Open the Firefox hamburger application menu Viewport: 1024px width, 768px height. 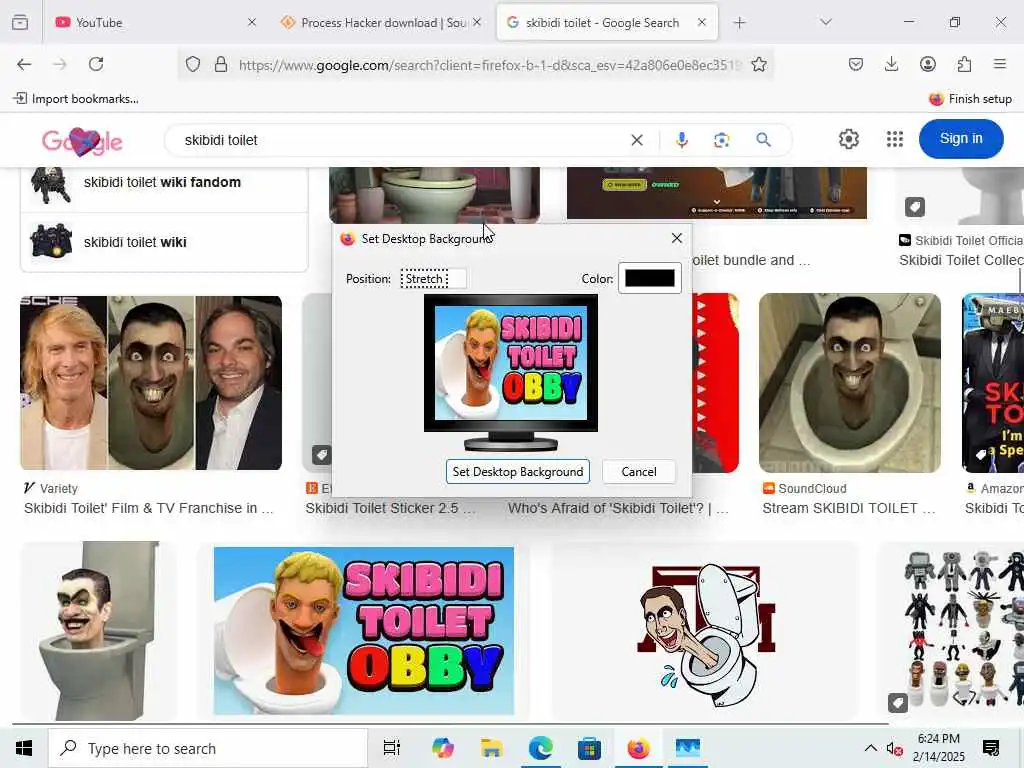point(1000,64)
